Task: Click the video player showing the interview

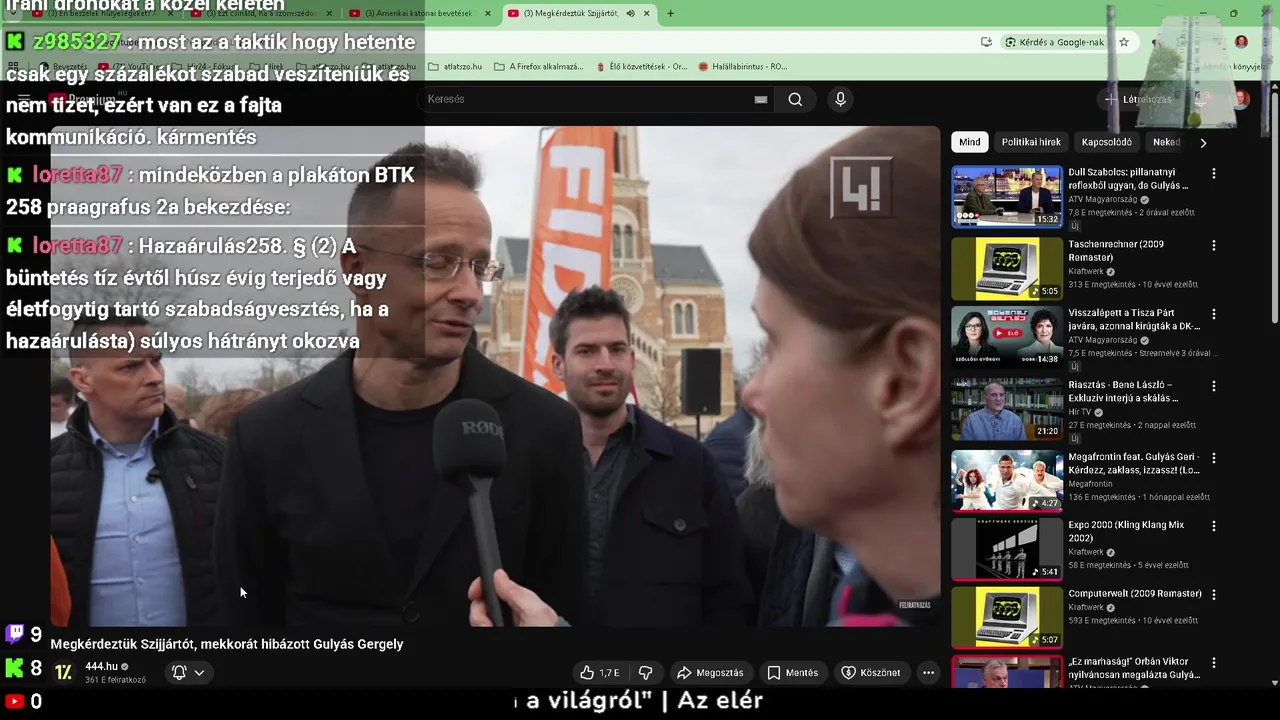Action: coord(495,376)
